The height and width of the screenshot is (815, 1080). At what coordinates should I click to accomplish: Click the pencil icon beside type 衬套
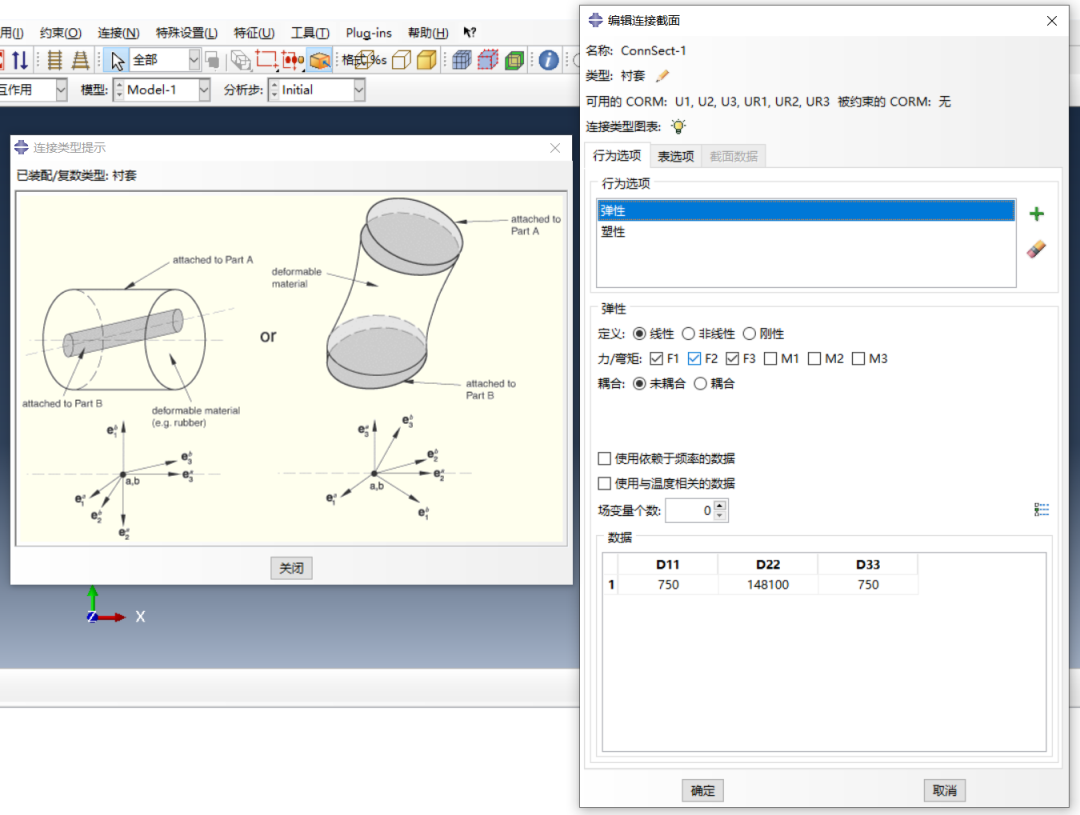pyautogui.click(x=663, y=76)
